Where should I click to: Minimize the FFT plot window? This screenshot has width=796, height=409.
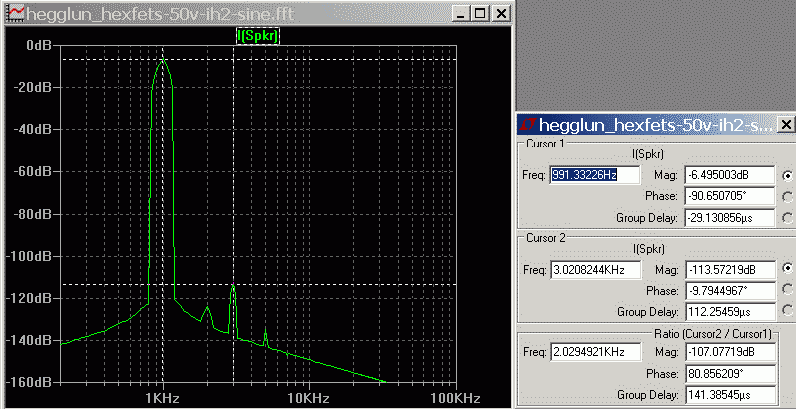tap(460, 14)
